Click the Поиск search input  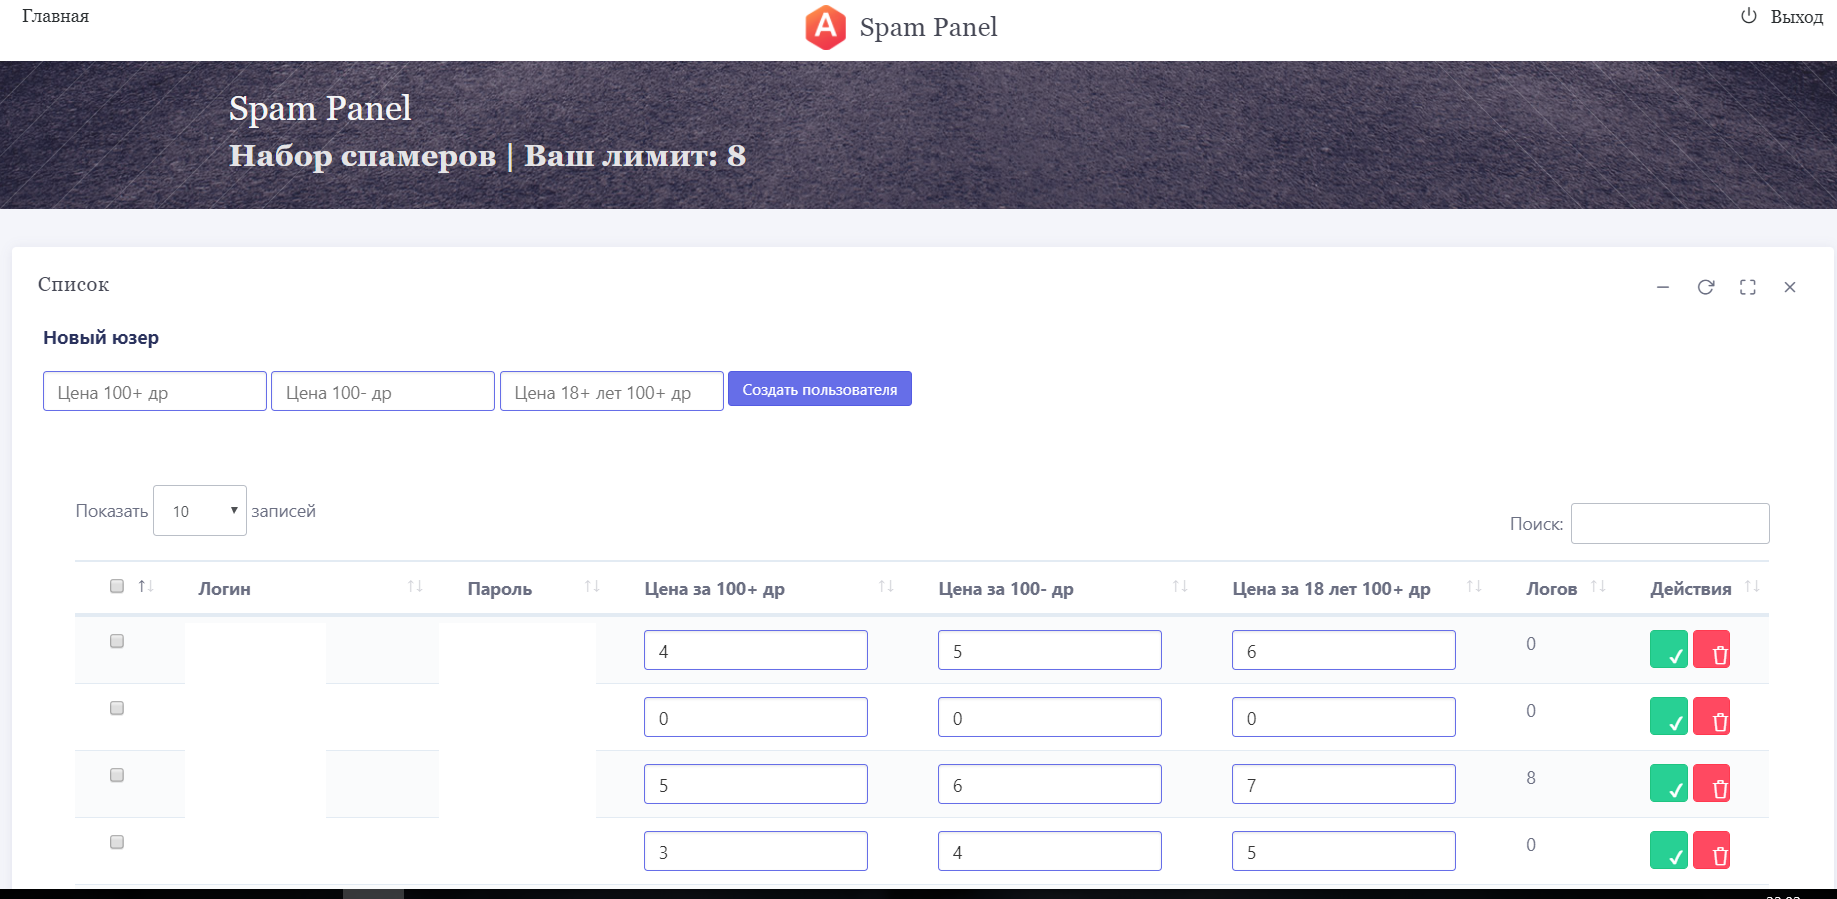click(x=1670, y=523)
